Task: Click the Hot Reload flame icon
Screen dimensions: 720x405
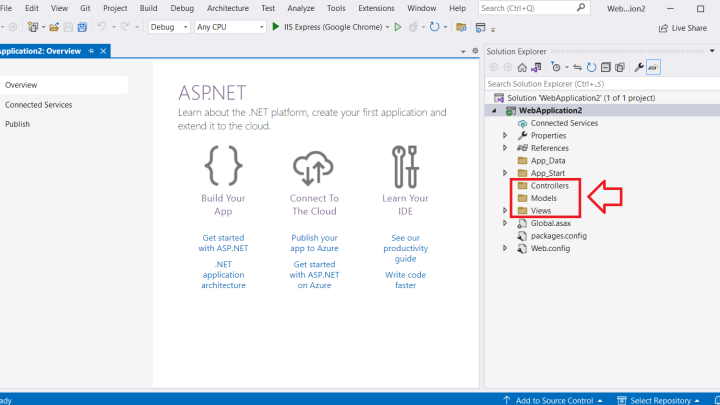Action: [x=413, y=27]
